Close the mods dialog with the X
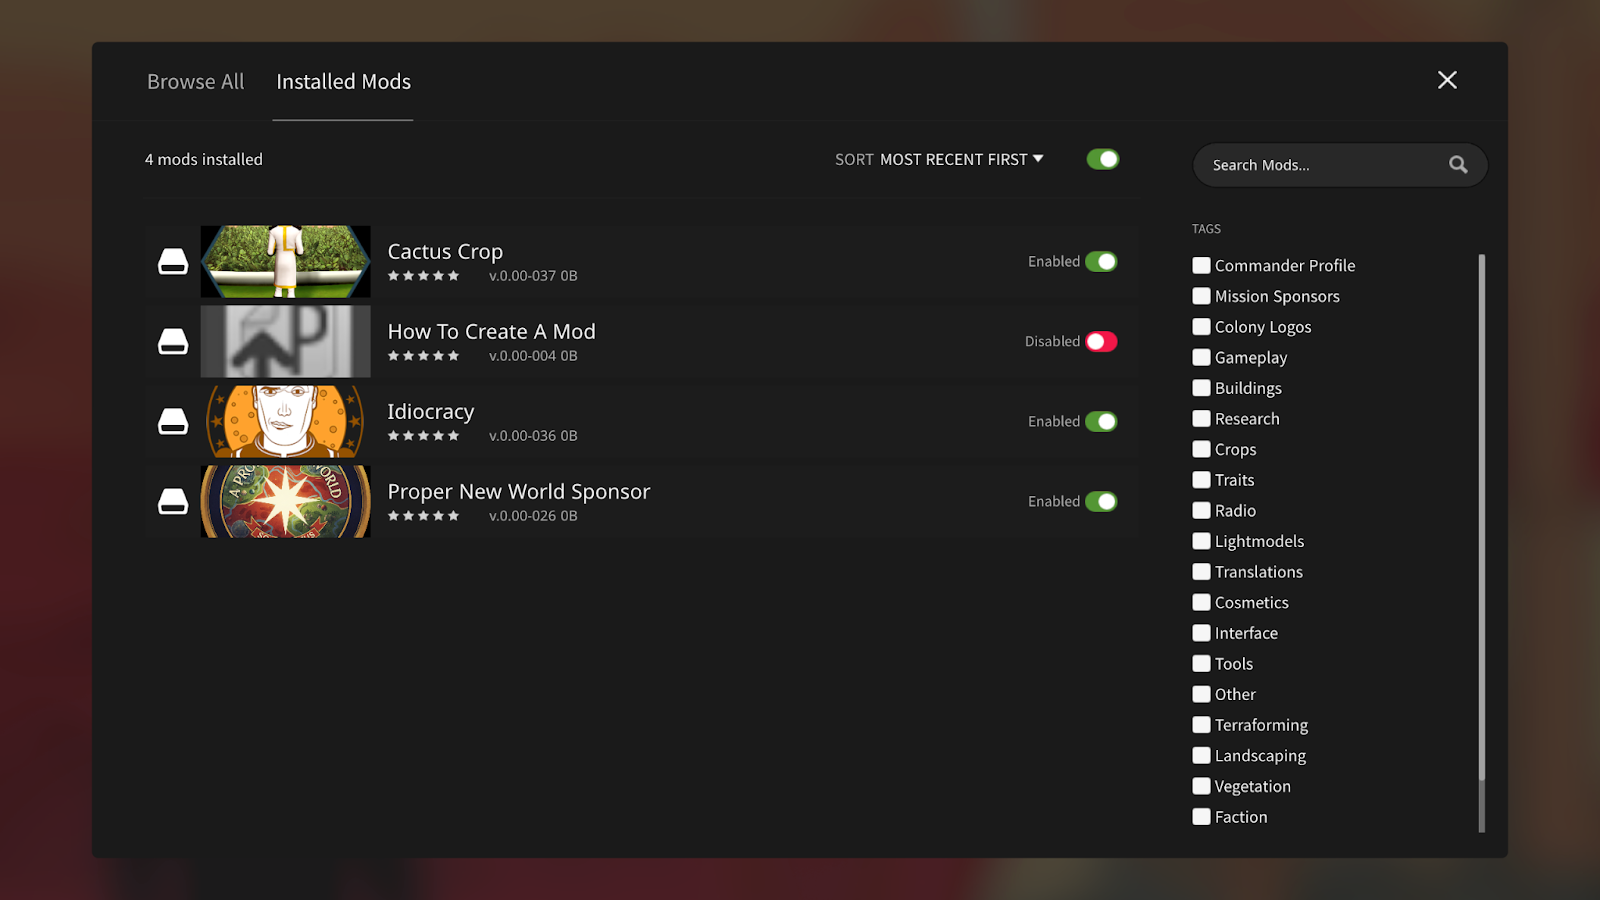Screen dimensions: 1600x900 (1447, 80)
